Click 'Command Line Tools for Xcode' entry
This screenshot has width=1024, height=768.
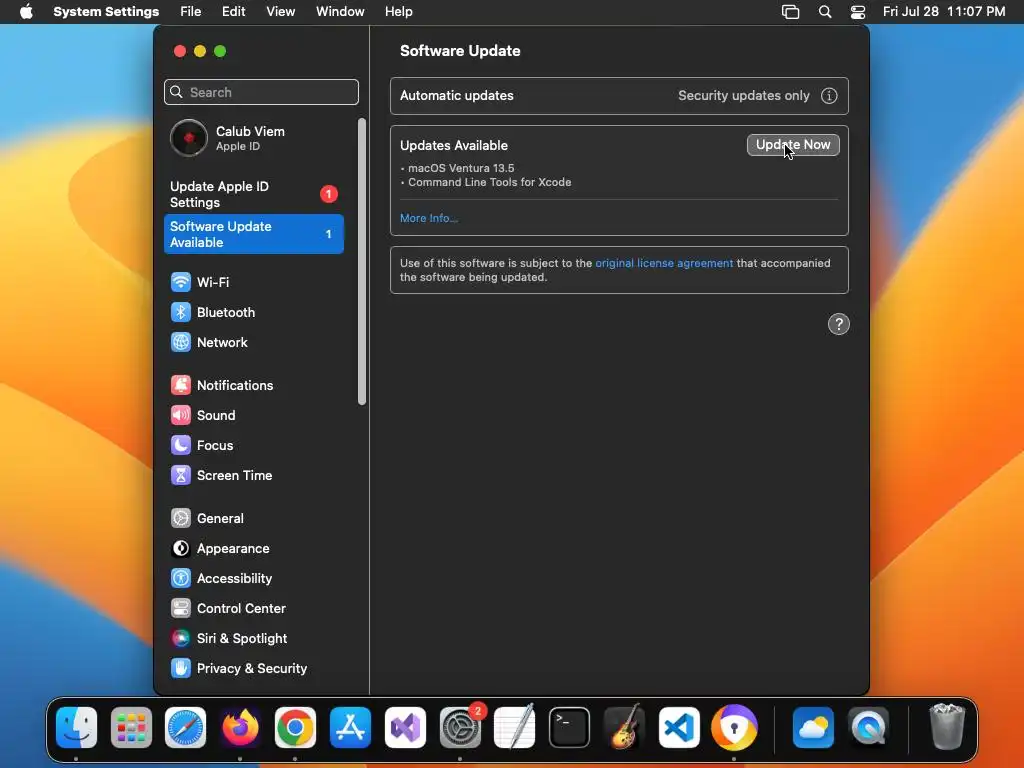click(490, 182)
